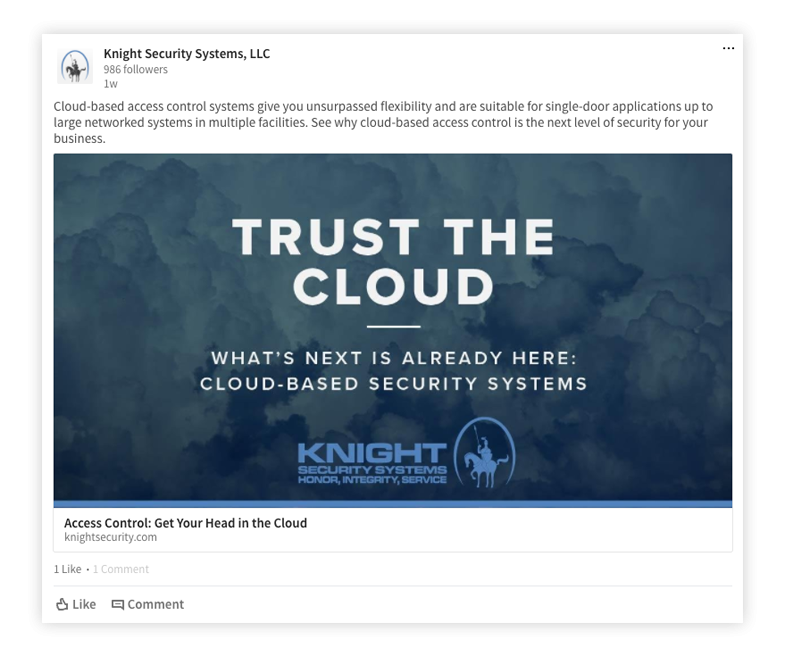Image resolution: width=785 pixels, height=659 pixels.
Task: Open the Trust The Cloud article image
Action: 392,331
